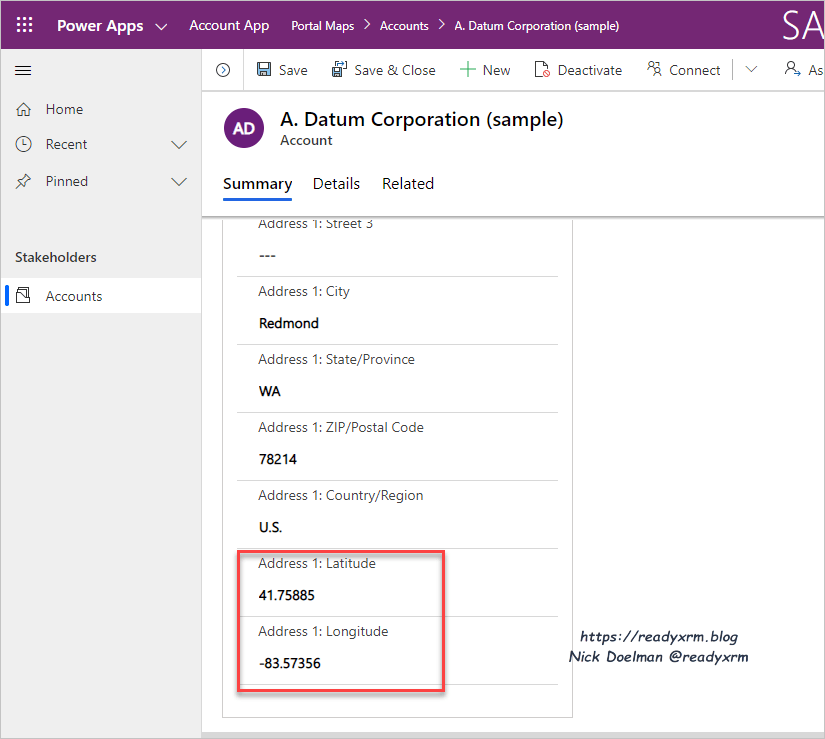Open the Connect options dropdown chevron
The height and width of the screenshot is (739, 825).
(x=752, y=70)
